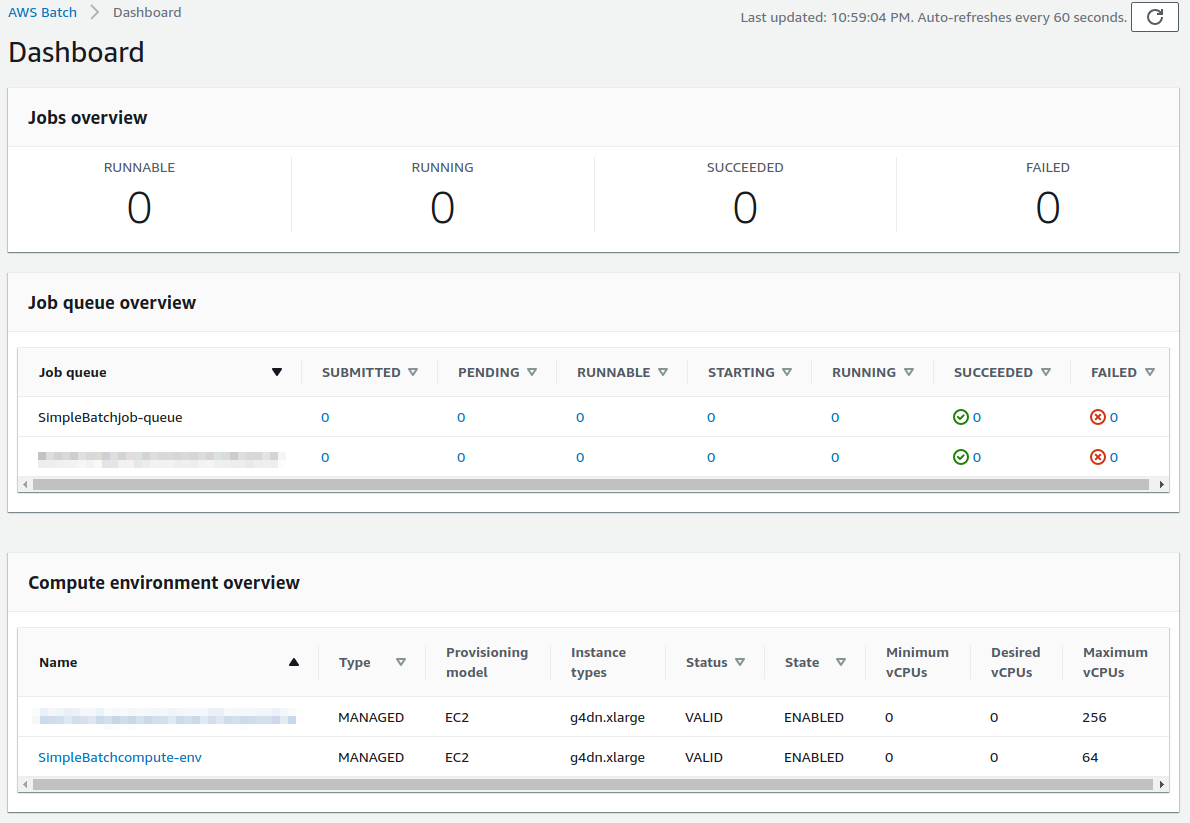Viewport: 1190px width, 823px height.
Task: Click the RUNNING count for SimpleBatchjob-queue
Action: pos(835,417)
